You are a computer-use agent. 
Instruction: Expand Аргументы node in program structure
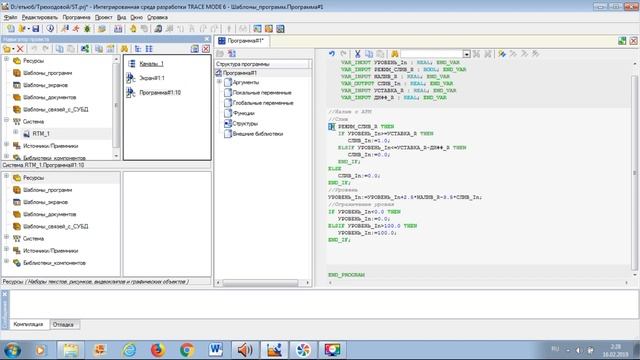point(220,82)
